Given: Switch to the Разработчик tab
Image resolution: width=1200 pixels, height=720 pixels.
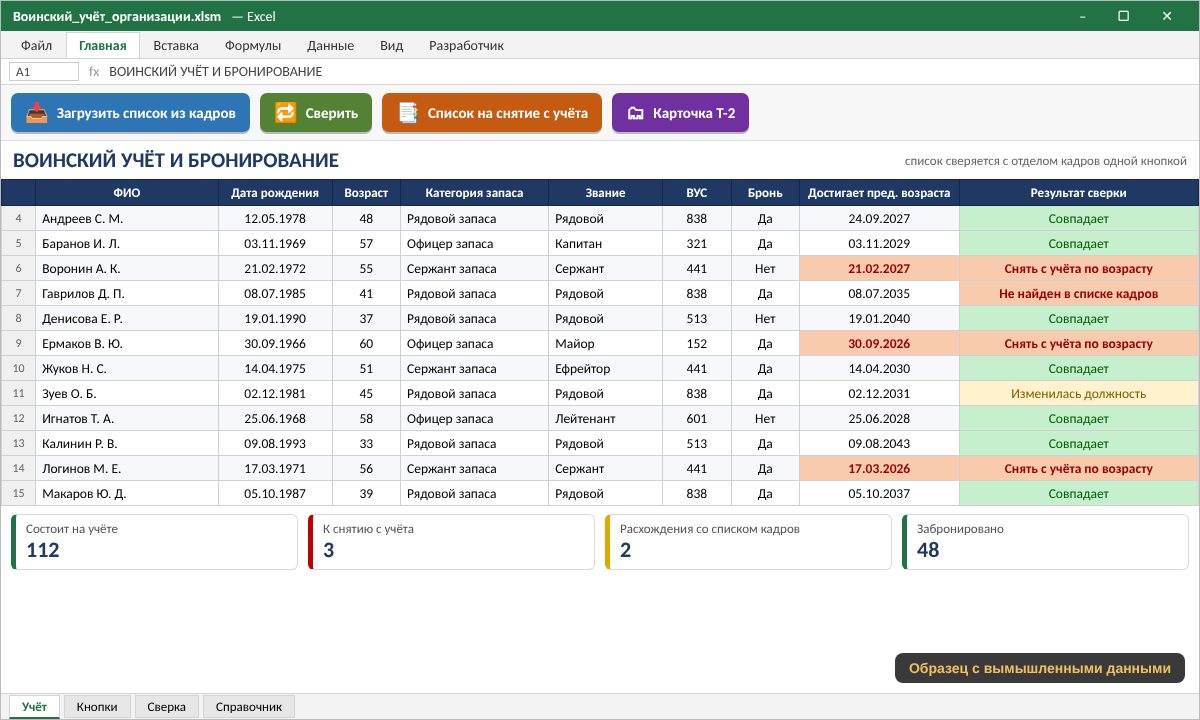Looking at the screenshot, I should click(x=466, y=45).
